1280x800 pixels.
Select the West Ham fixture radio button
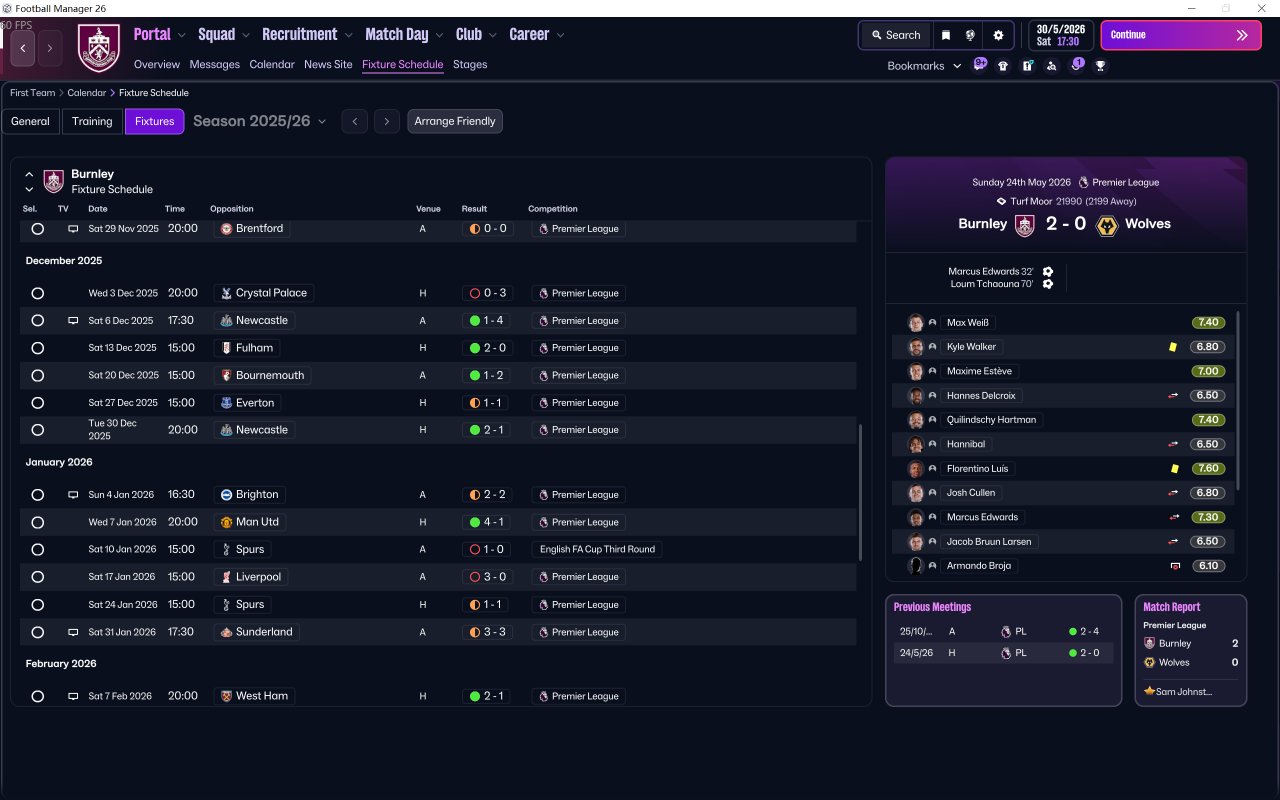tap(37, 696)
